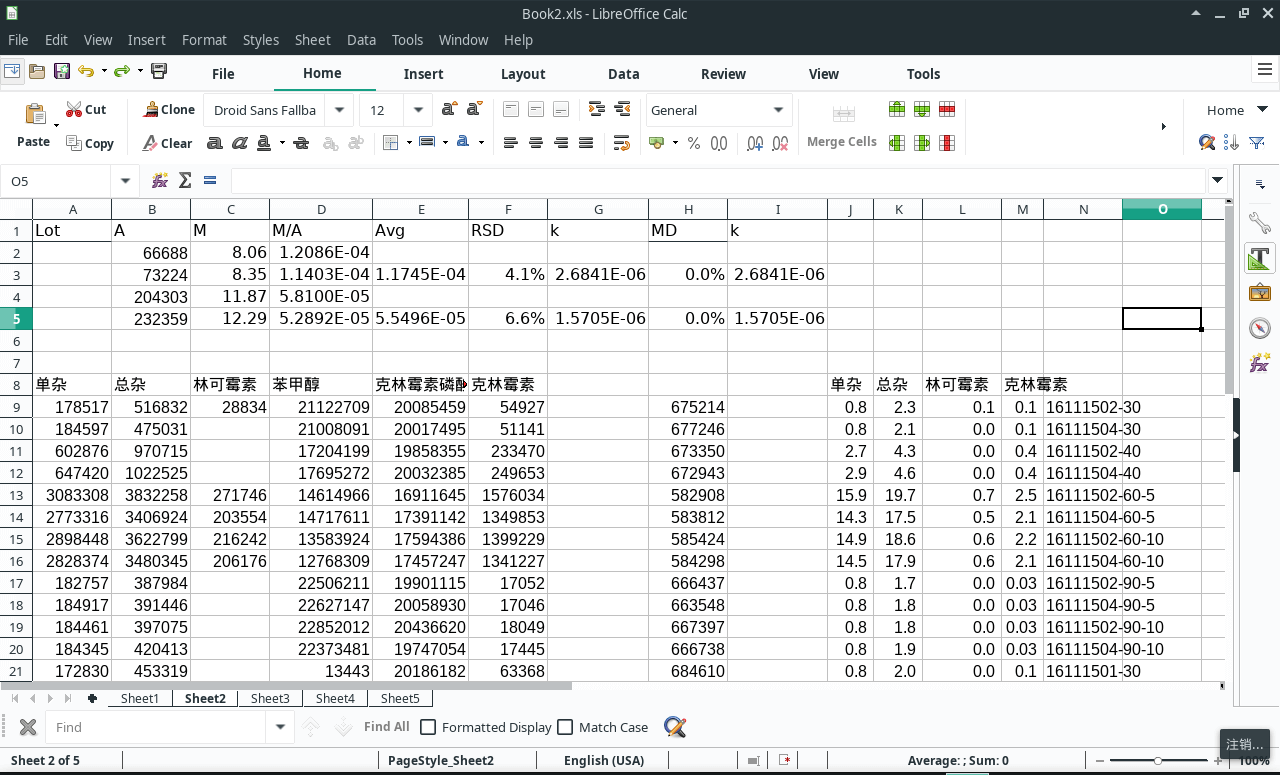Click the Delete Columns red icon
1280x775 pixels.
[947, 143]
